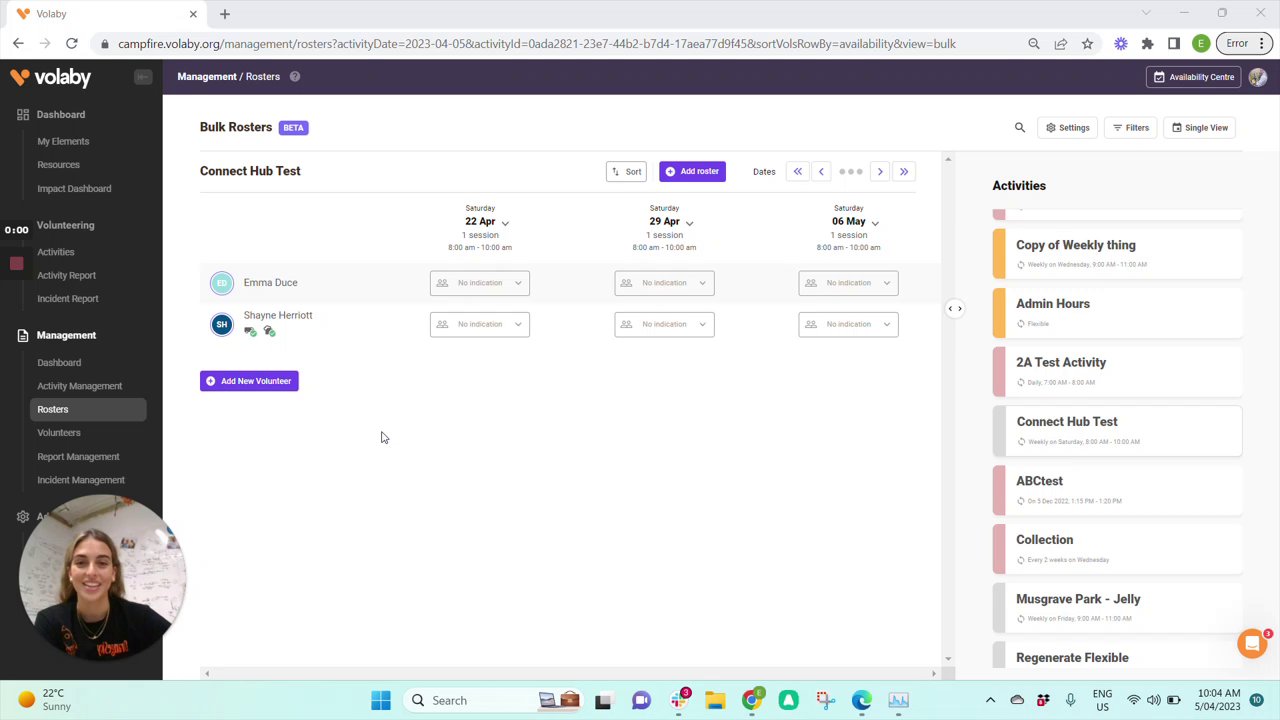
Task: Click Add New Volunteer
Action: pyautogui.click(x=249, y=381)
